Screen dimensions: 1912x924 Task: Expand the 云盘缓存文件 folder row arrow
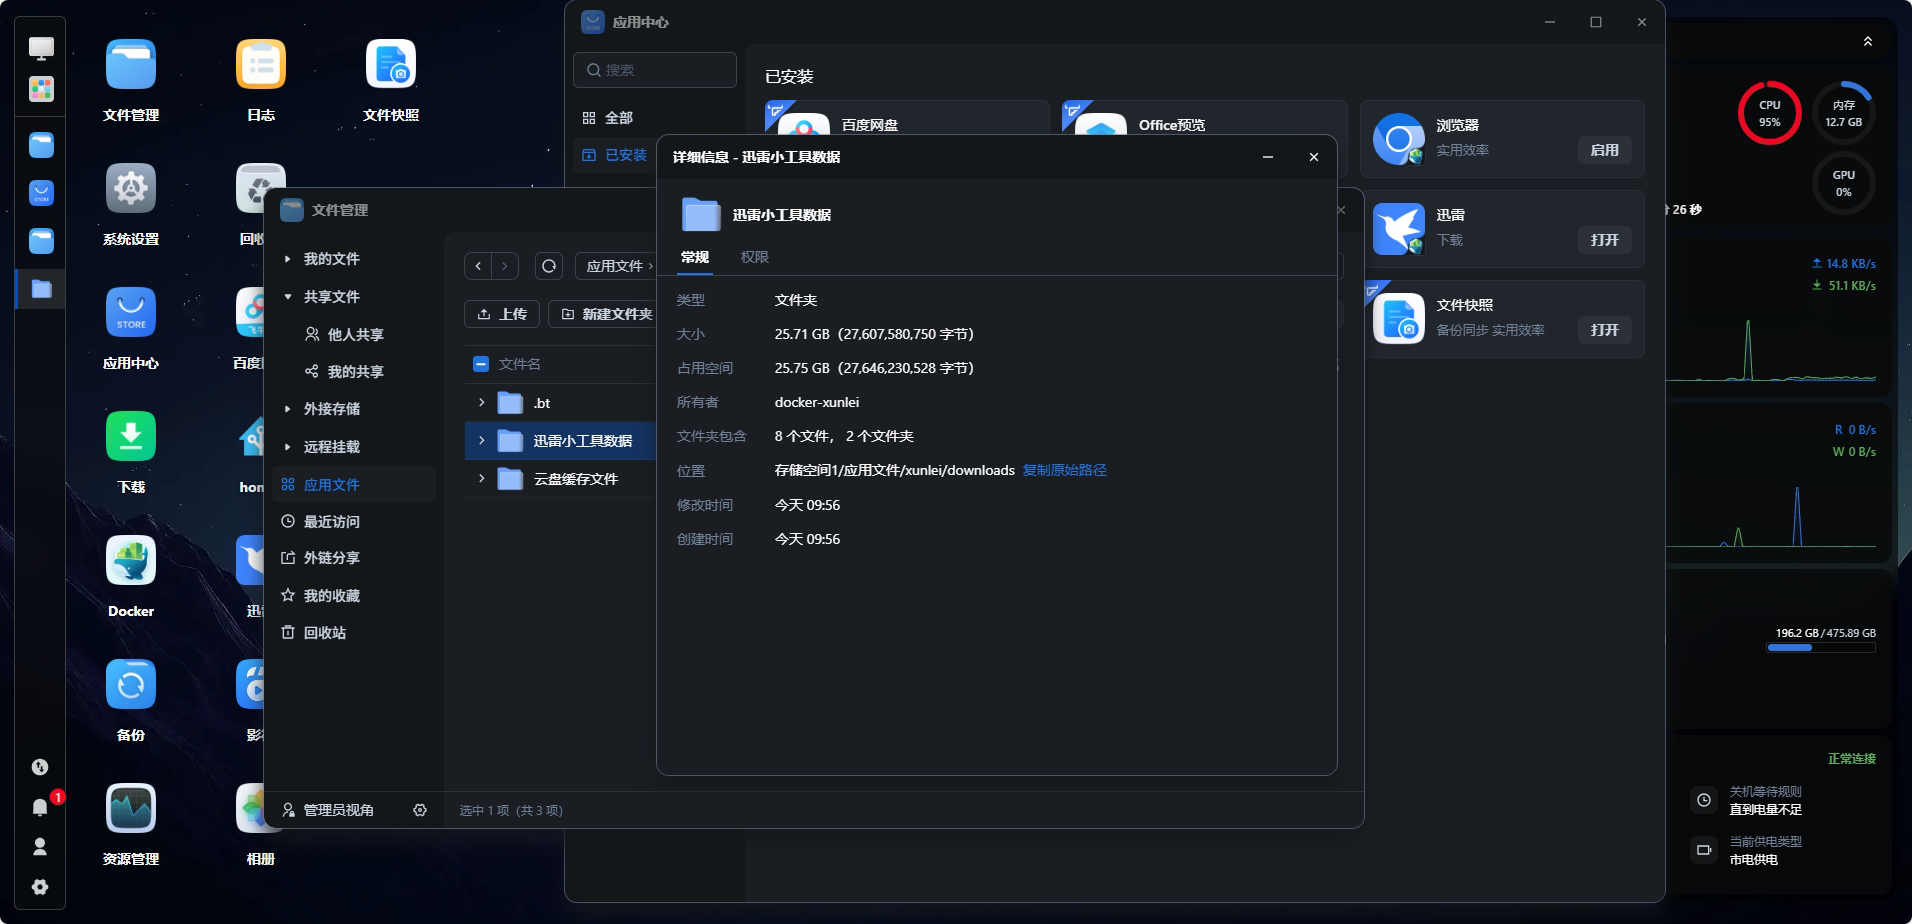(x=481, y=479)
